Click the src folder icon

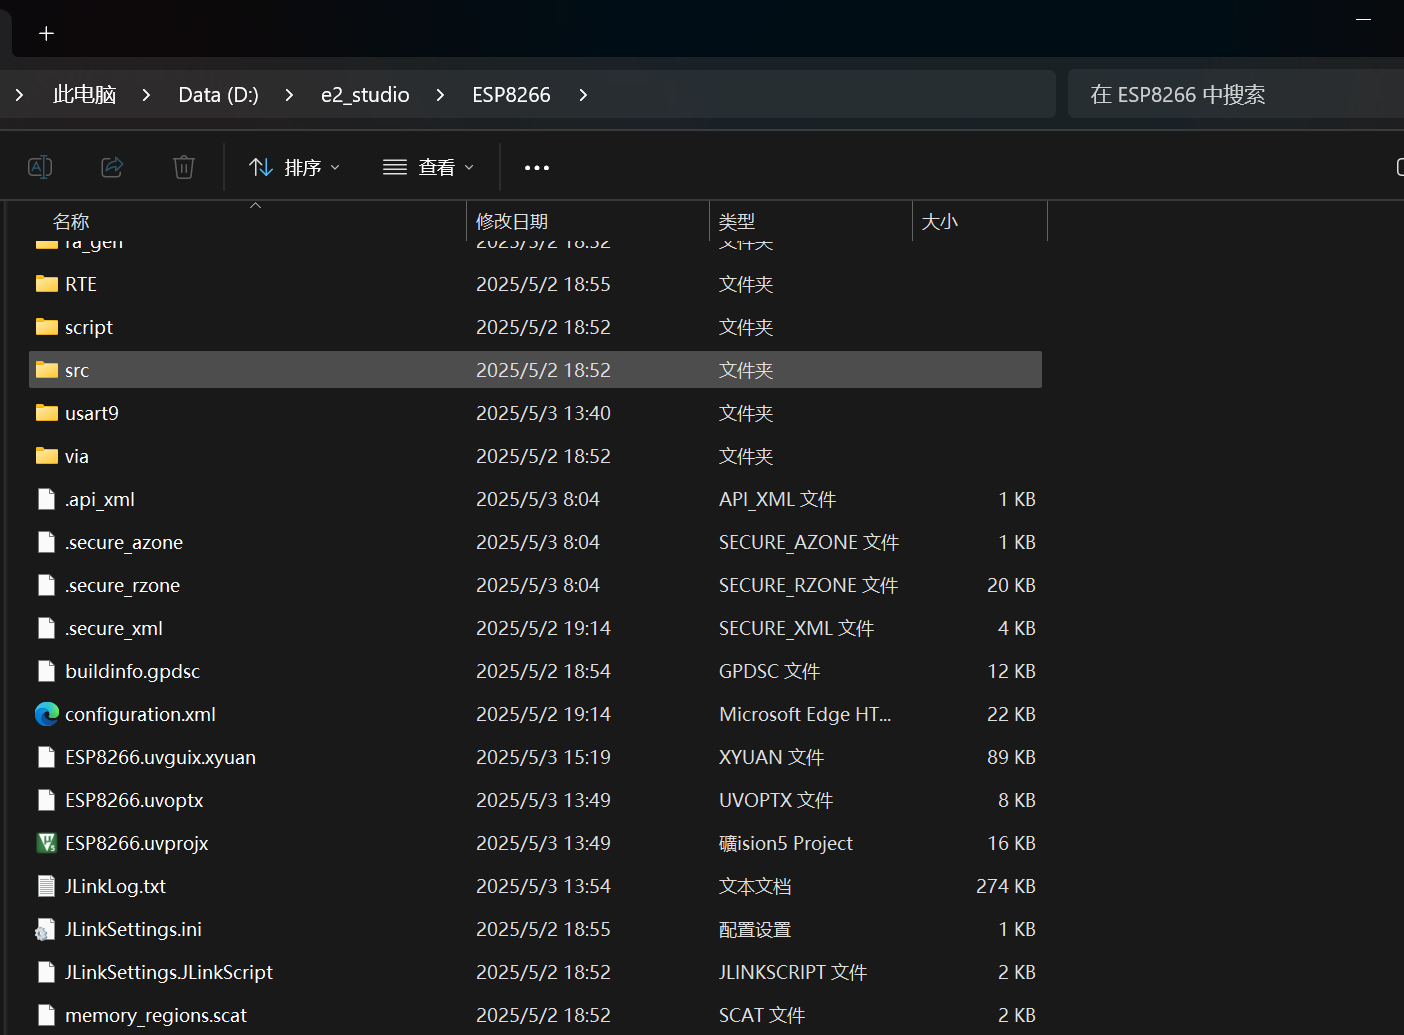pyautogui.click(x=46, y=370)
